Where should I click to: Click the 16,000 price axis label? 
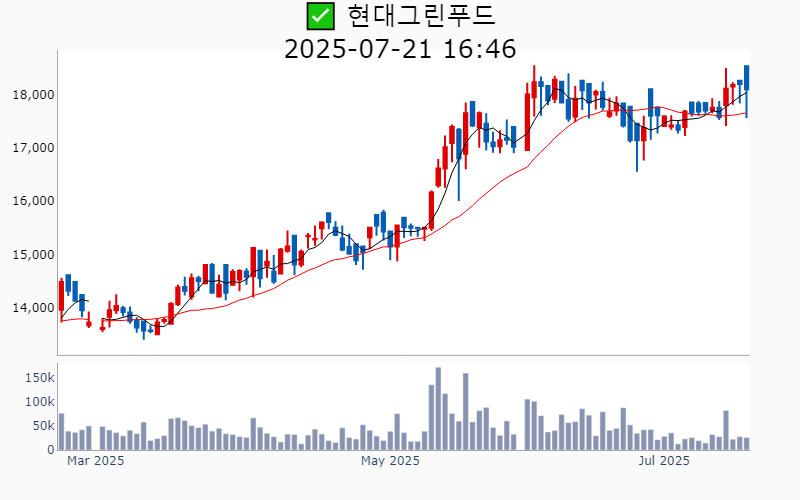pos(33,201)
